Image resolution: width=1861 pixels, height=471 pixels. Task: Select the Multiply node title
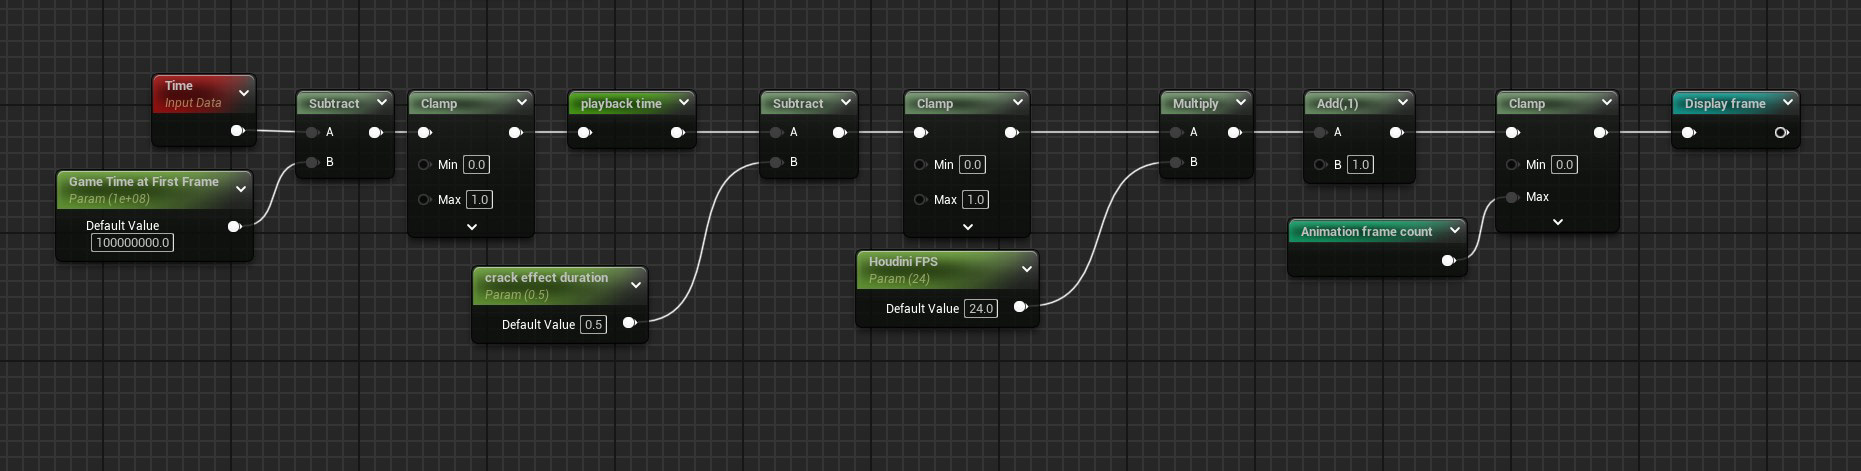click(x=1195, y=103)
